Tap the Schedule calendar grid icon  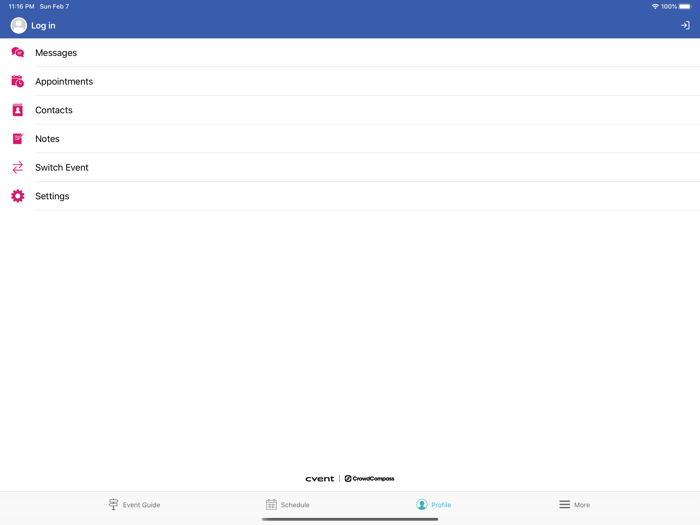(271, 504)
